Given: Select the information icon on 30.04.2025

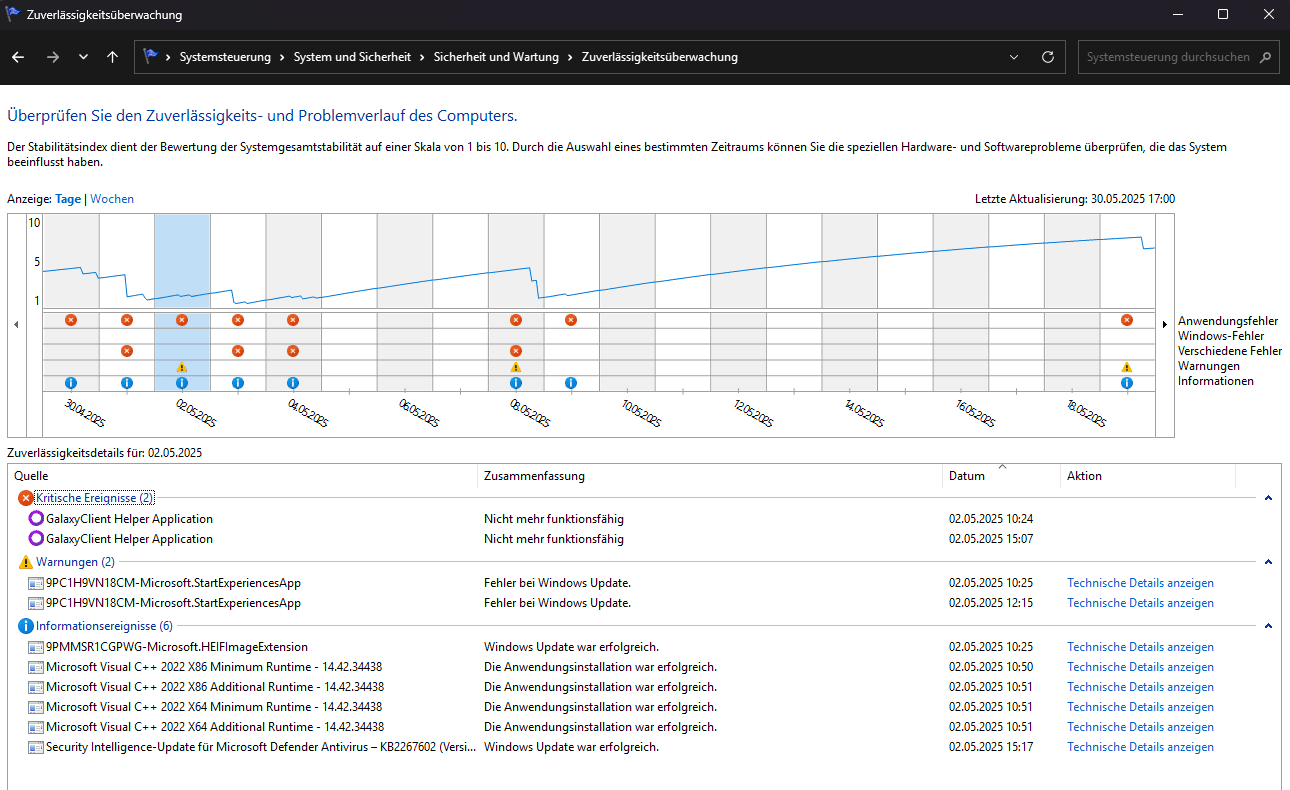Looking at the screenshot, I should [71, 383].
